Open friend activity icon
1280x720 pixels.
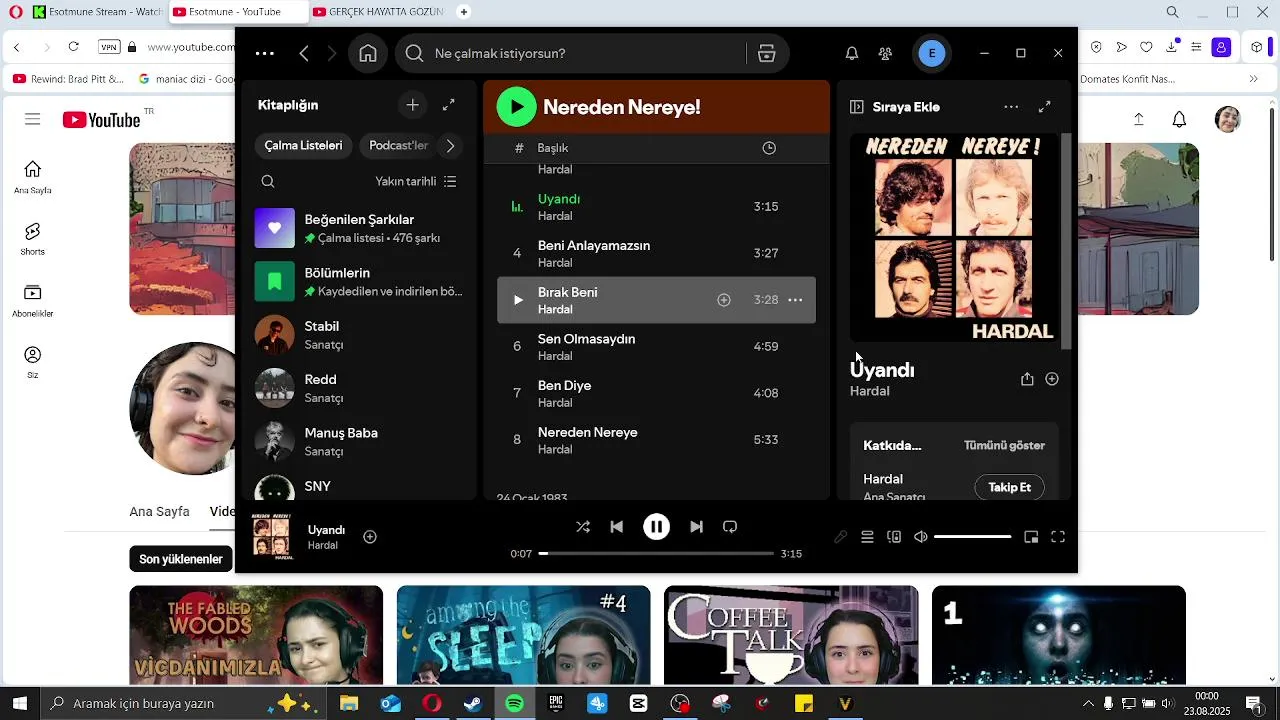point(885,54)
